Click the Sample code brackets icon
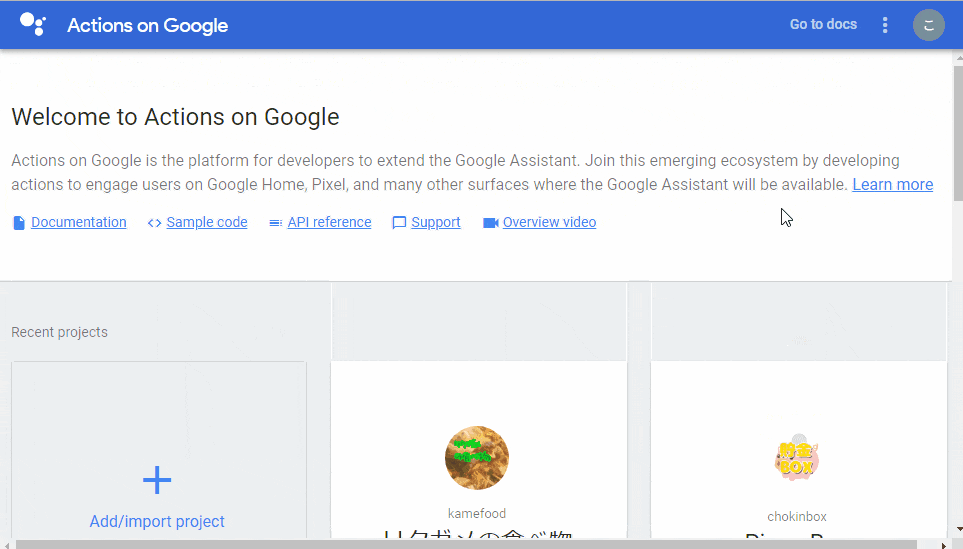The height and width of the screenshot is (549, 963). [154, 223]
